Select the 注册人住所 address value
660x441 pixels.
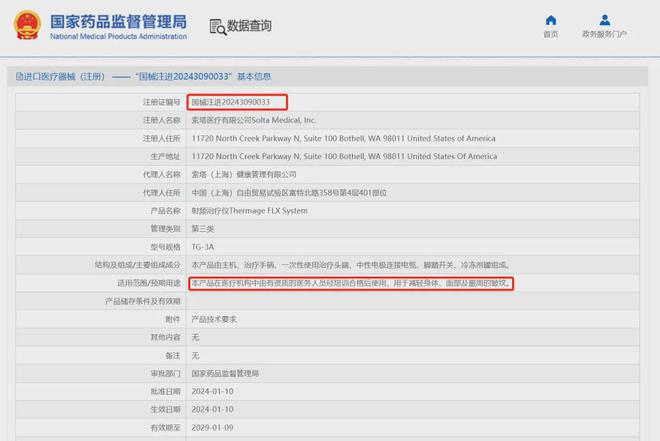(x=343, y=138)
